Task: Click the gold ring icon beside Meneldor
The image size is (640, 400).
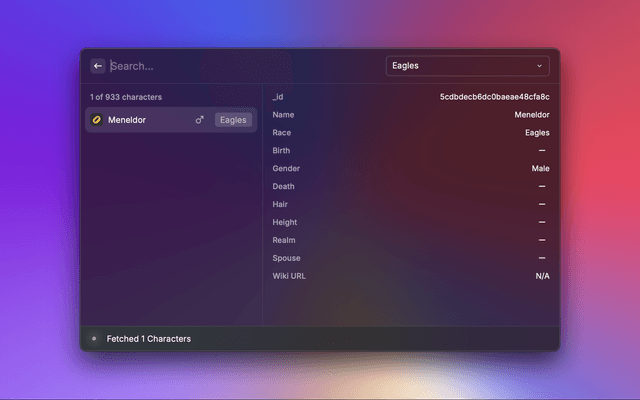Action: pyautogui.click(x=97, y=120)
